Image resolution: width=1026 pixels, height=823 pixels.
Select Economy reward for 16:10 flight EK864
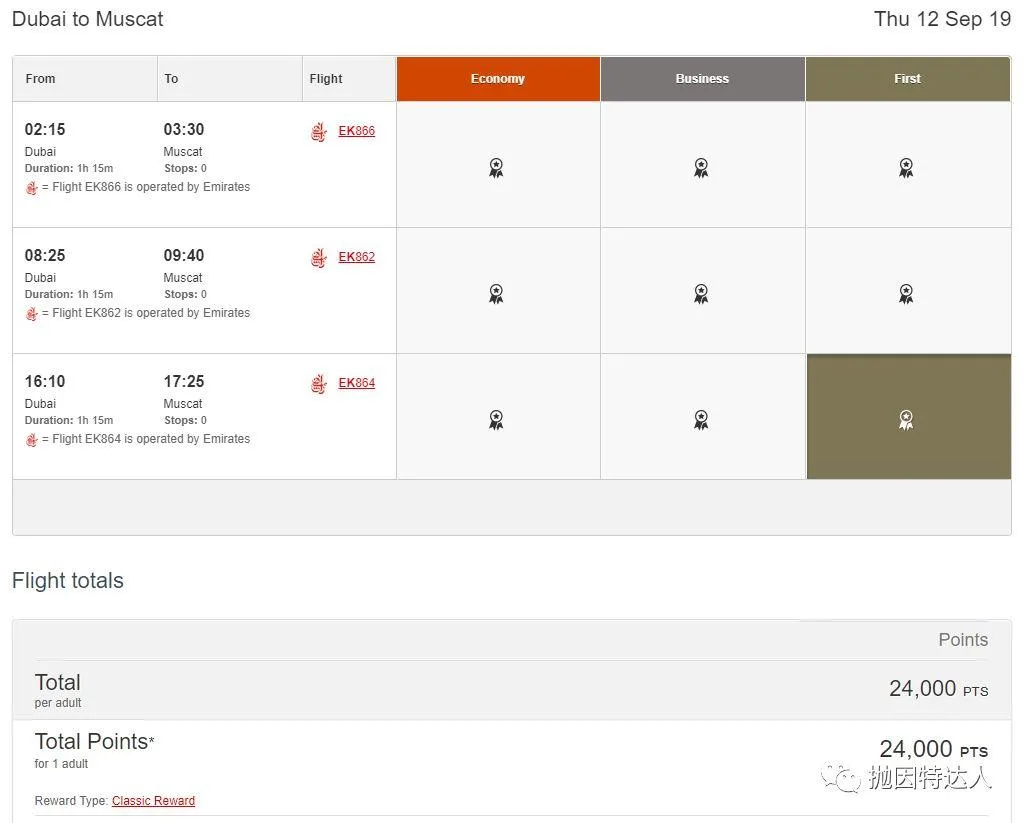pos(496,419)
